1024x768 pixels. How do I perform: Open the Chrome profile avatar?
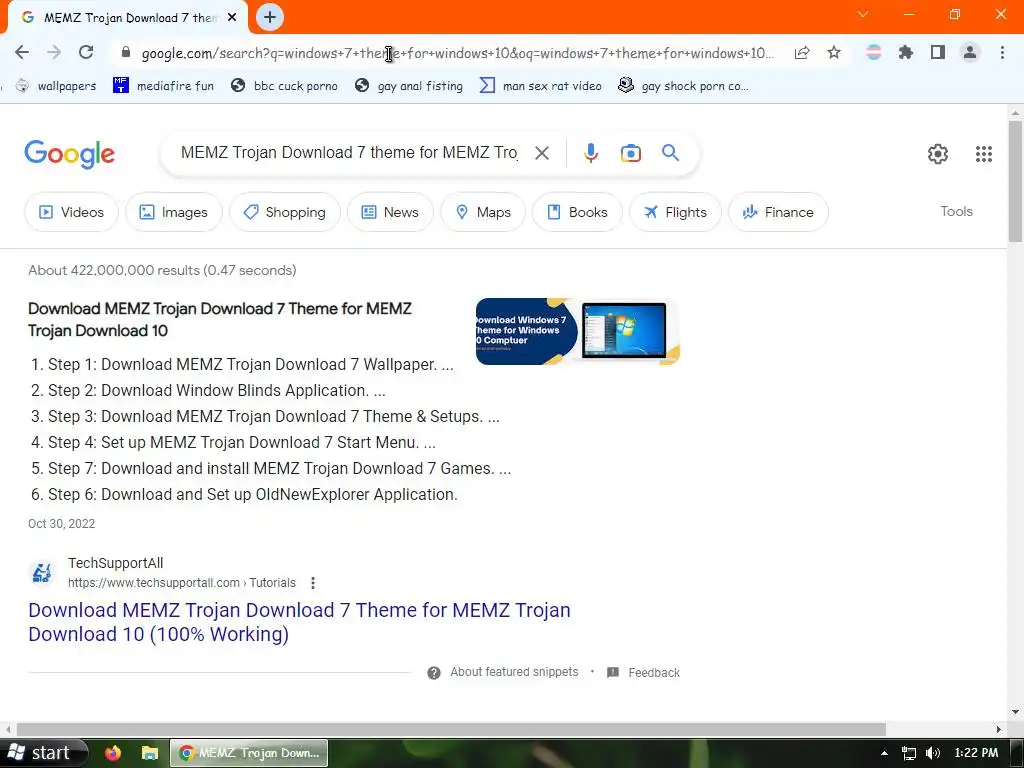(970, 52)
